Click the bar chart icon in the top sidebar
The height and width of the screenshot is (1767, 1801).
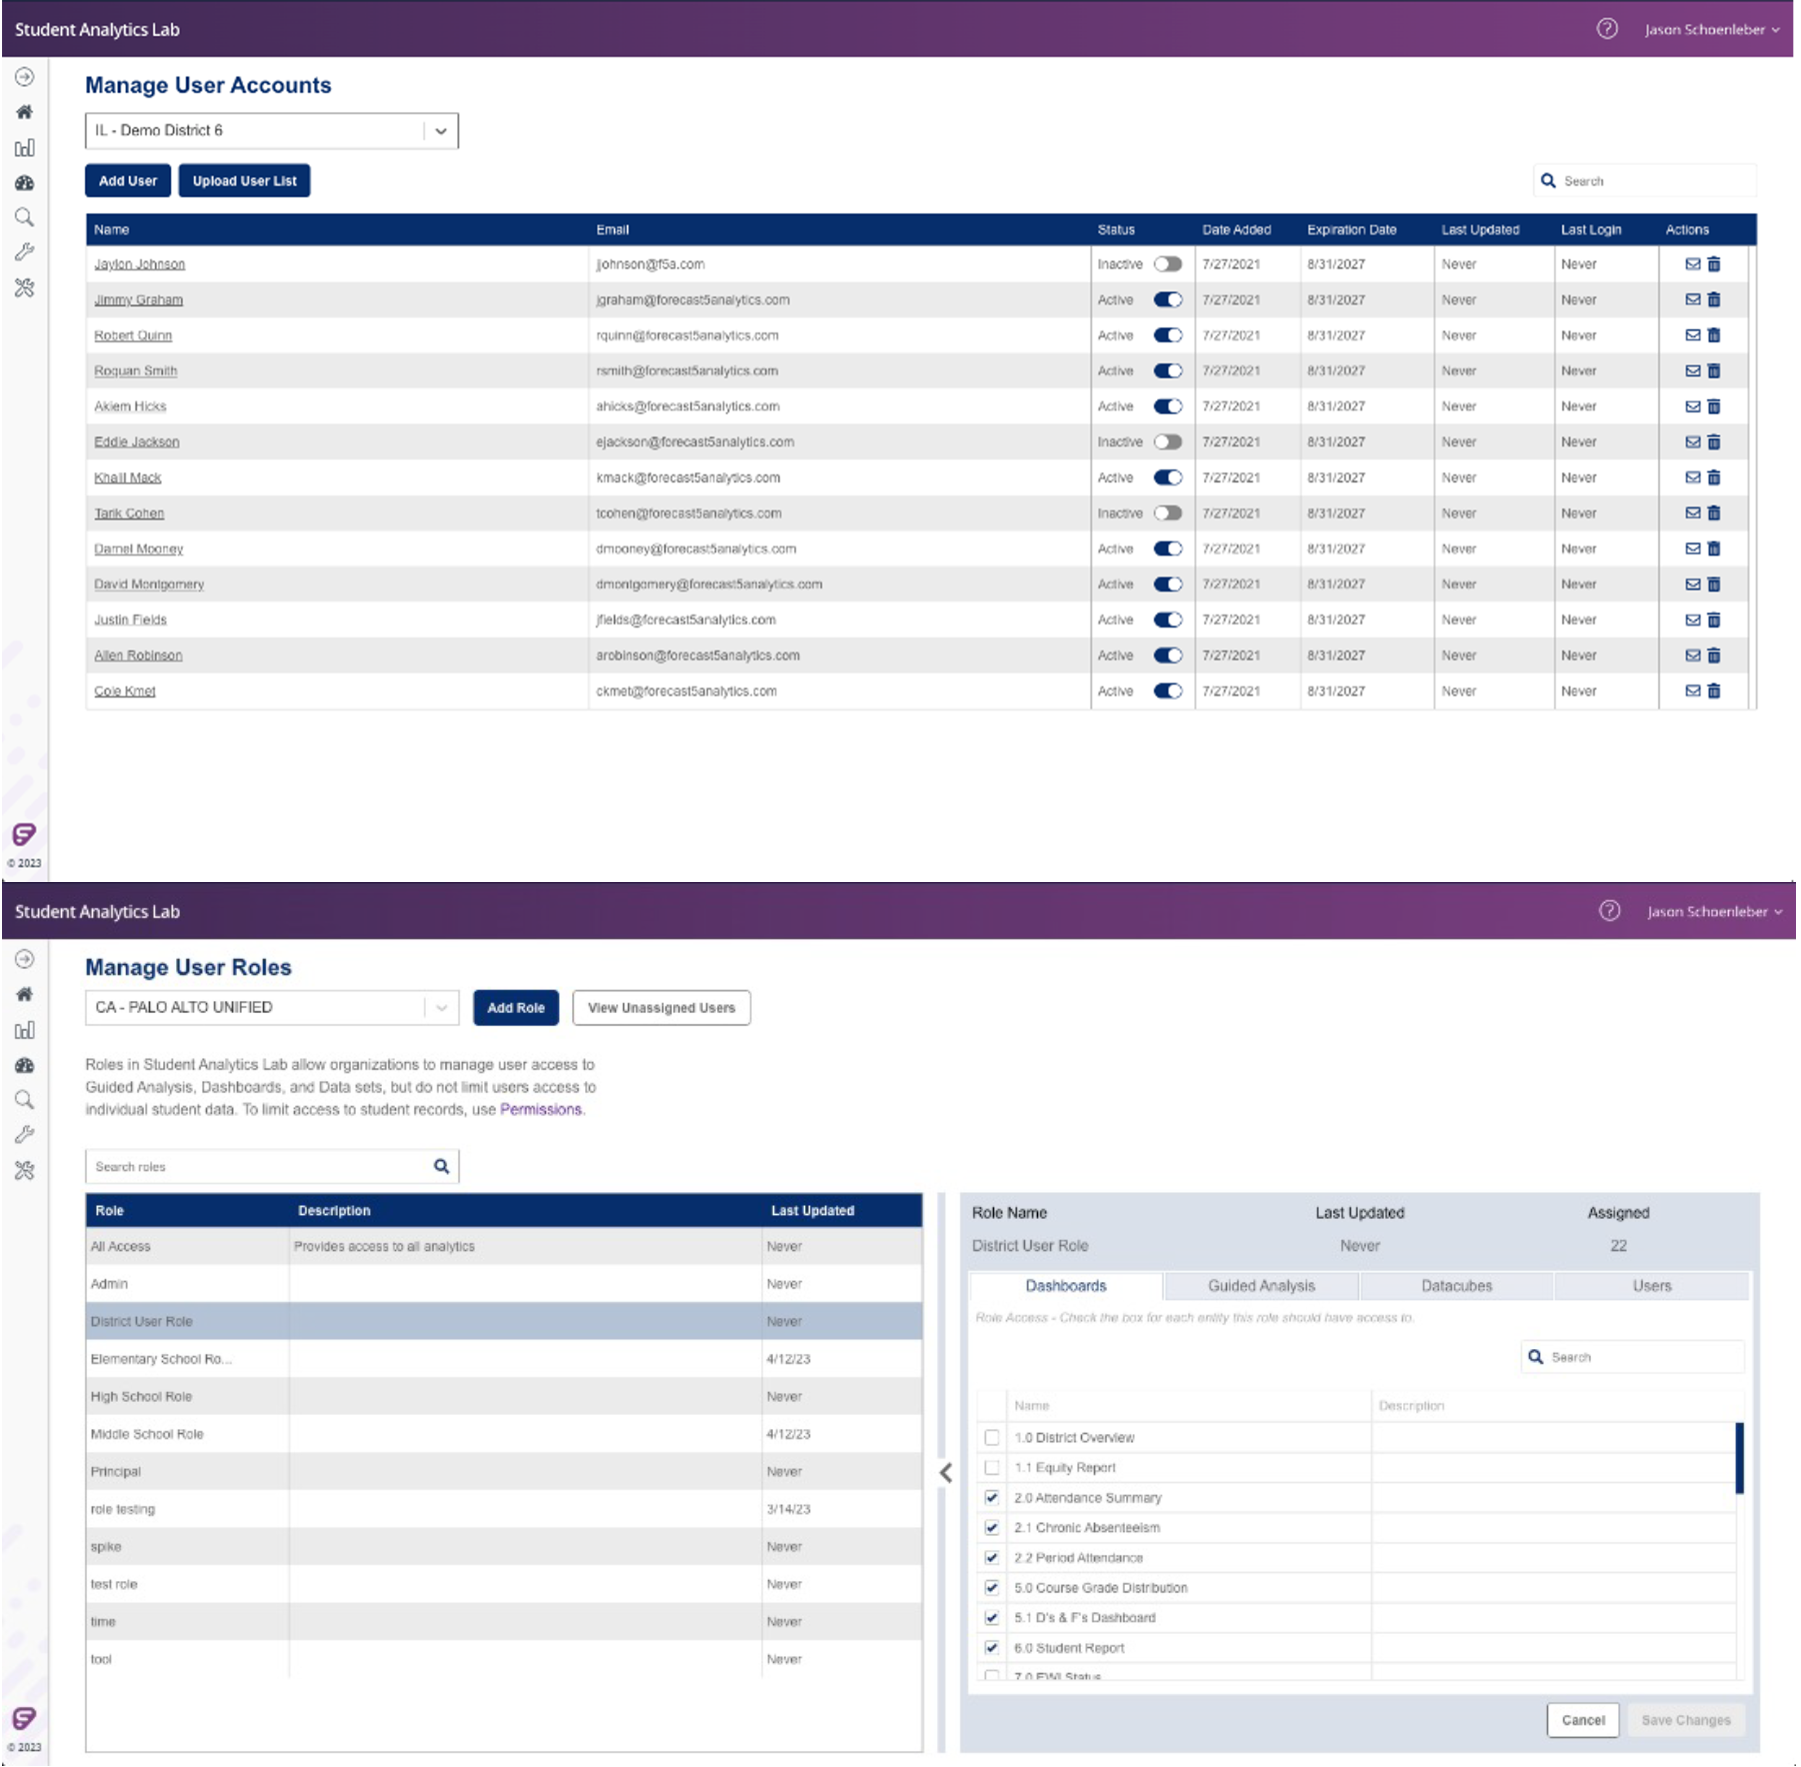tap(24, 148)
